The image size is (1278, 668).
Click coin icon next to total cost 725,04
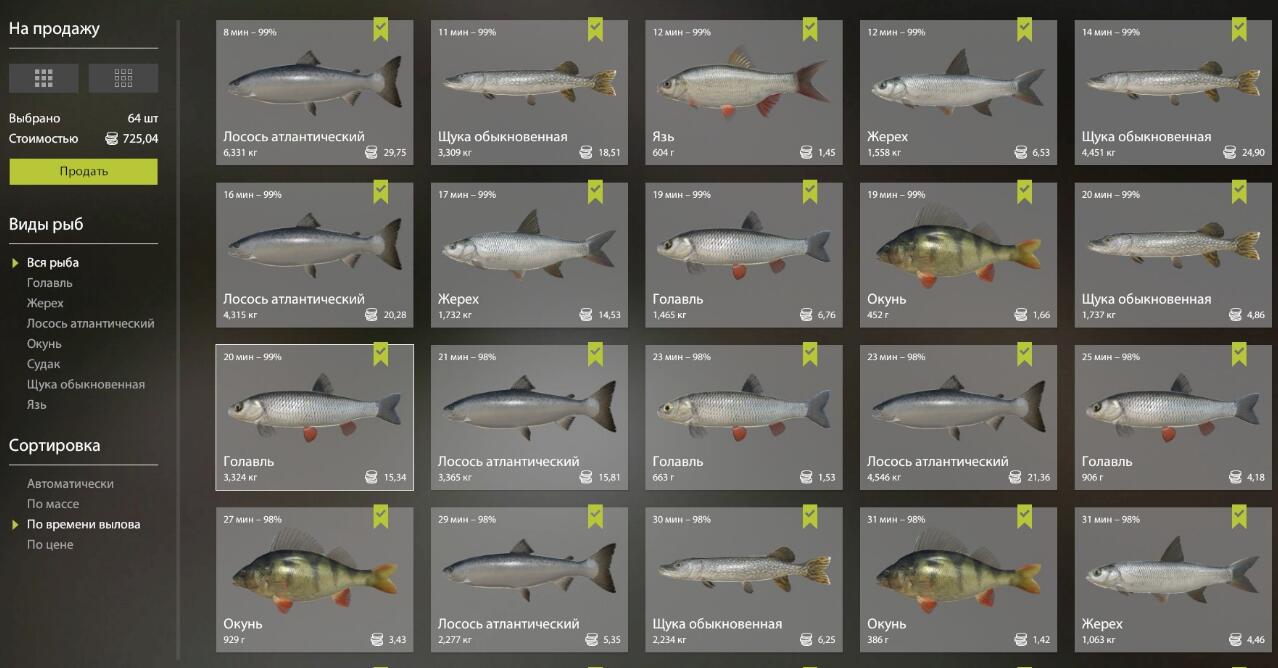coord(111,139)
